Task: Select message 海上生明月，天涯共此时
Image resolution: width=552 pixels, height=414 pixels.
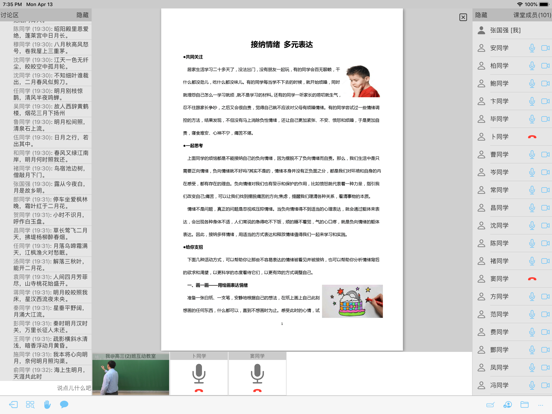Action: point(51,373)
